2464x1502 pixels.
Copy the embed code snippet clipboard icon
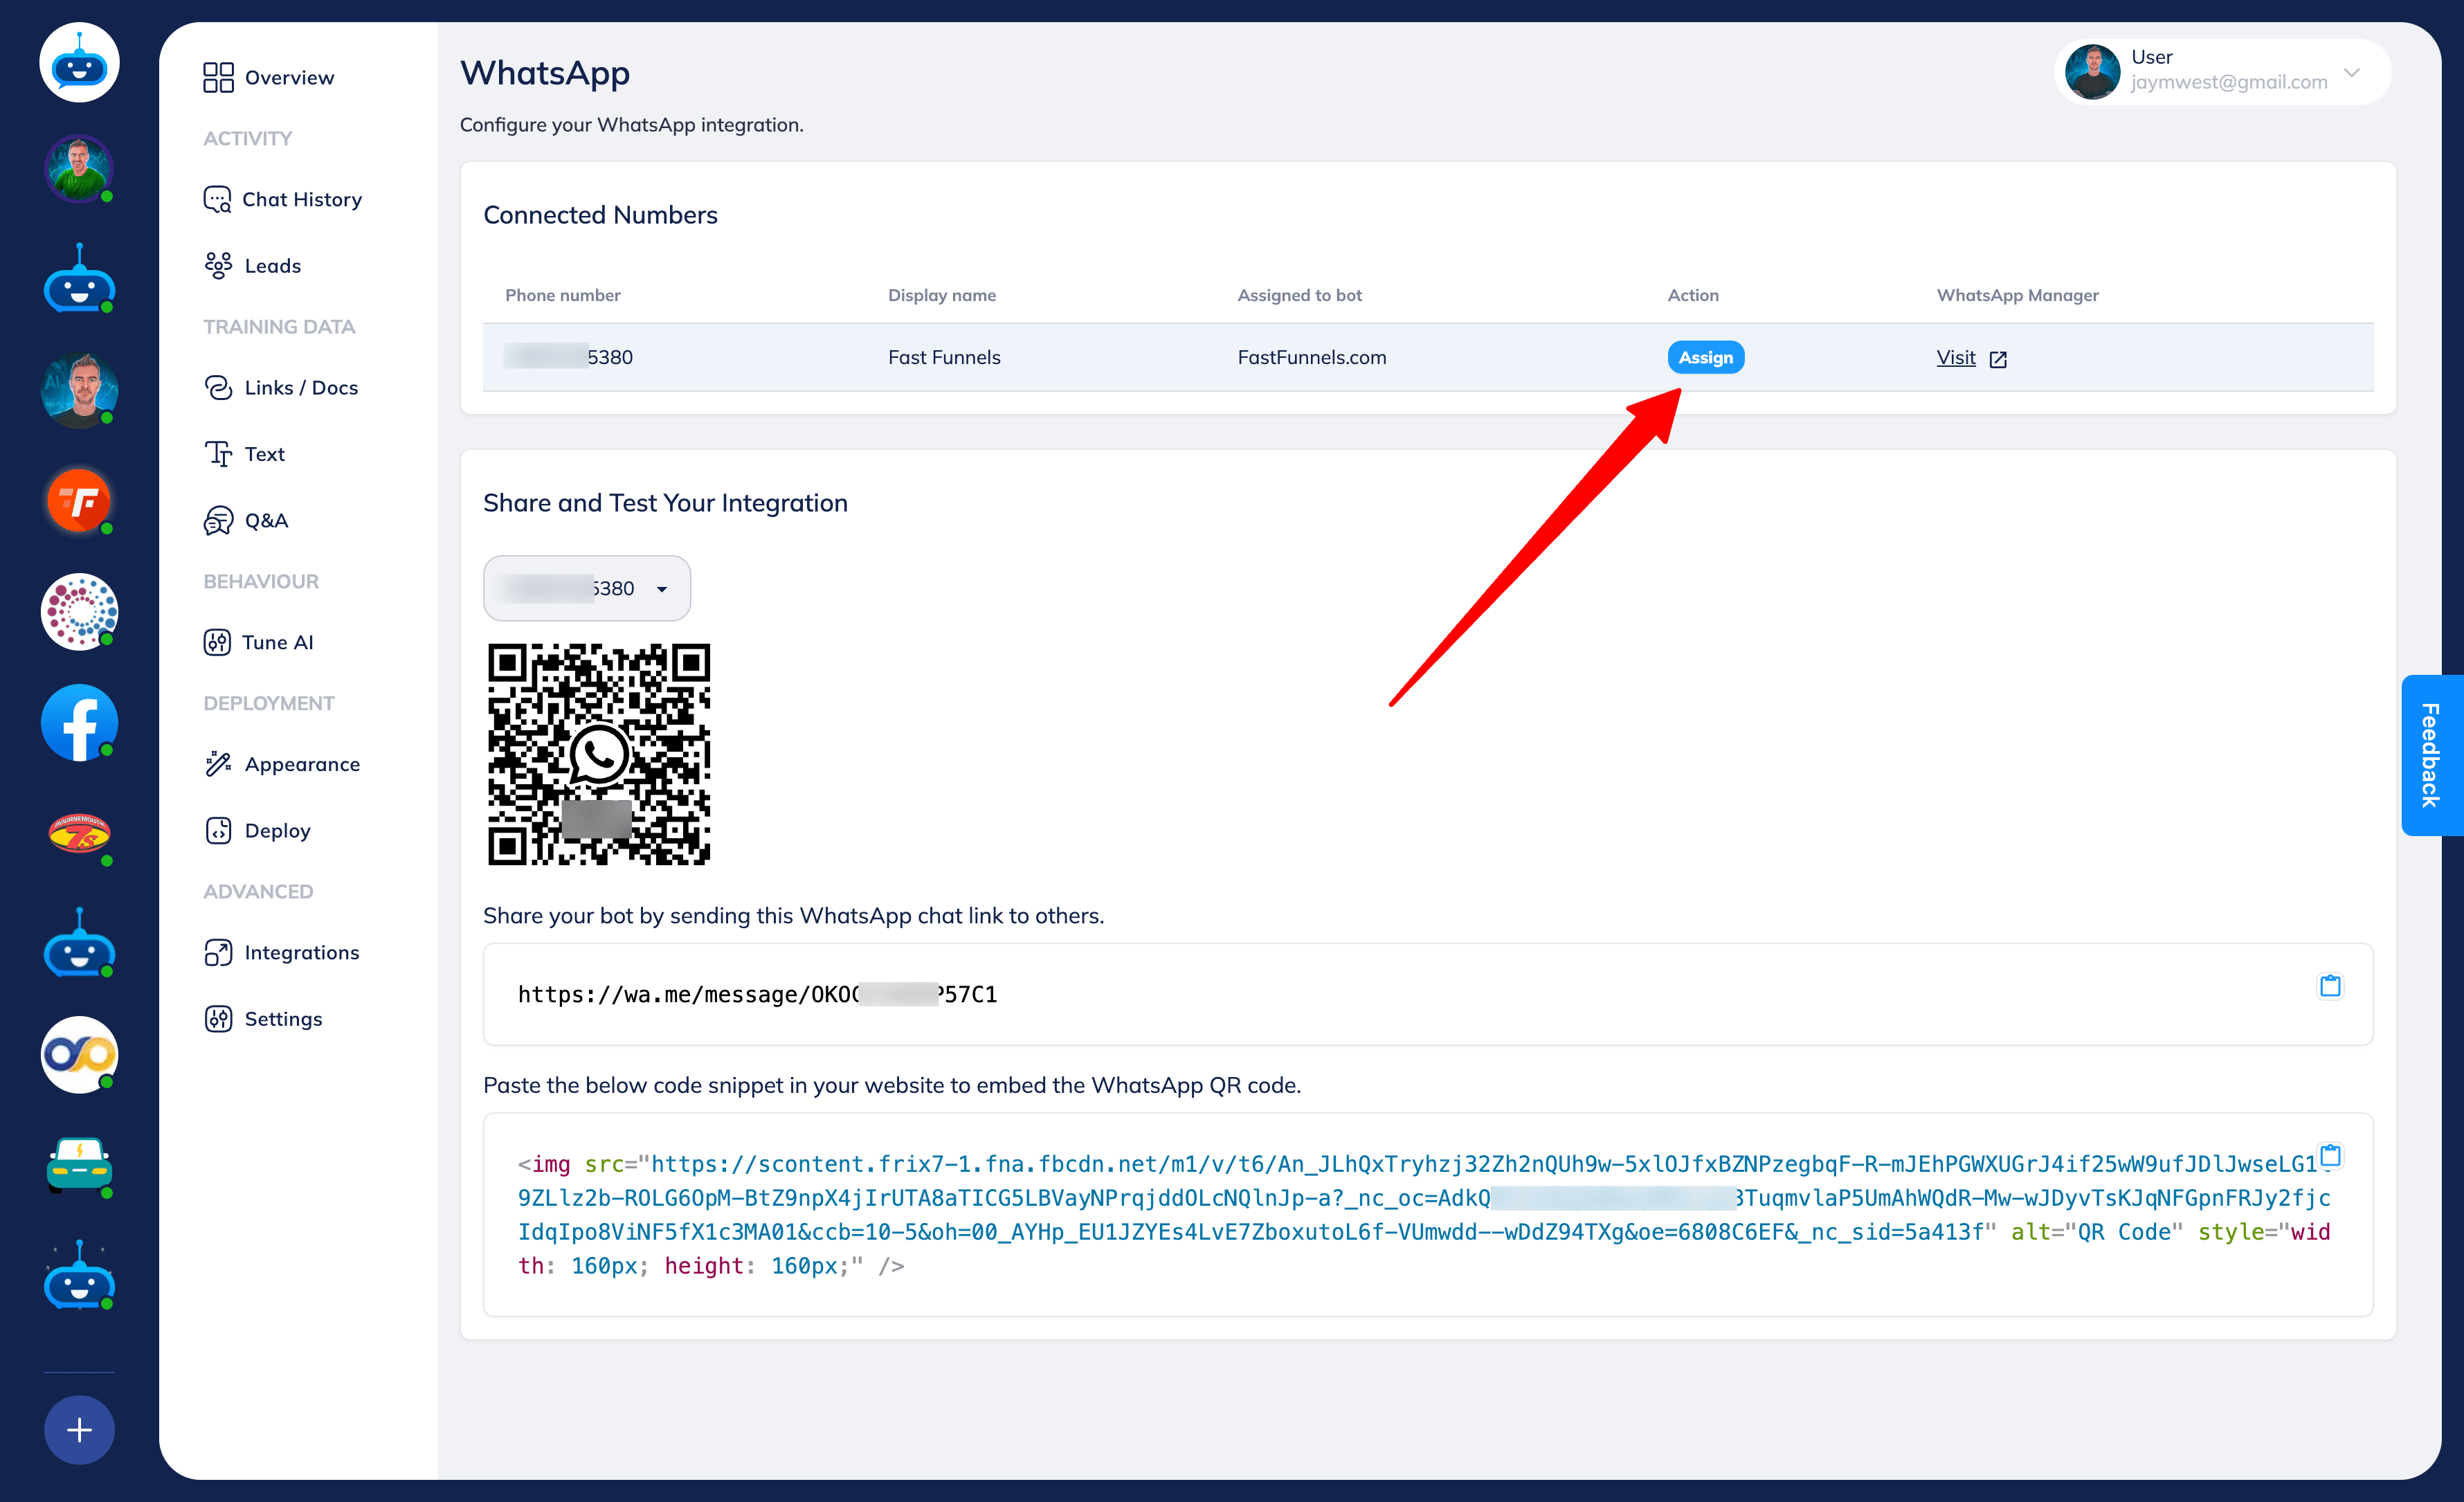click(2331, 1154)
